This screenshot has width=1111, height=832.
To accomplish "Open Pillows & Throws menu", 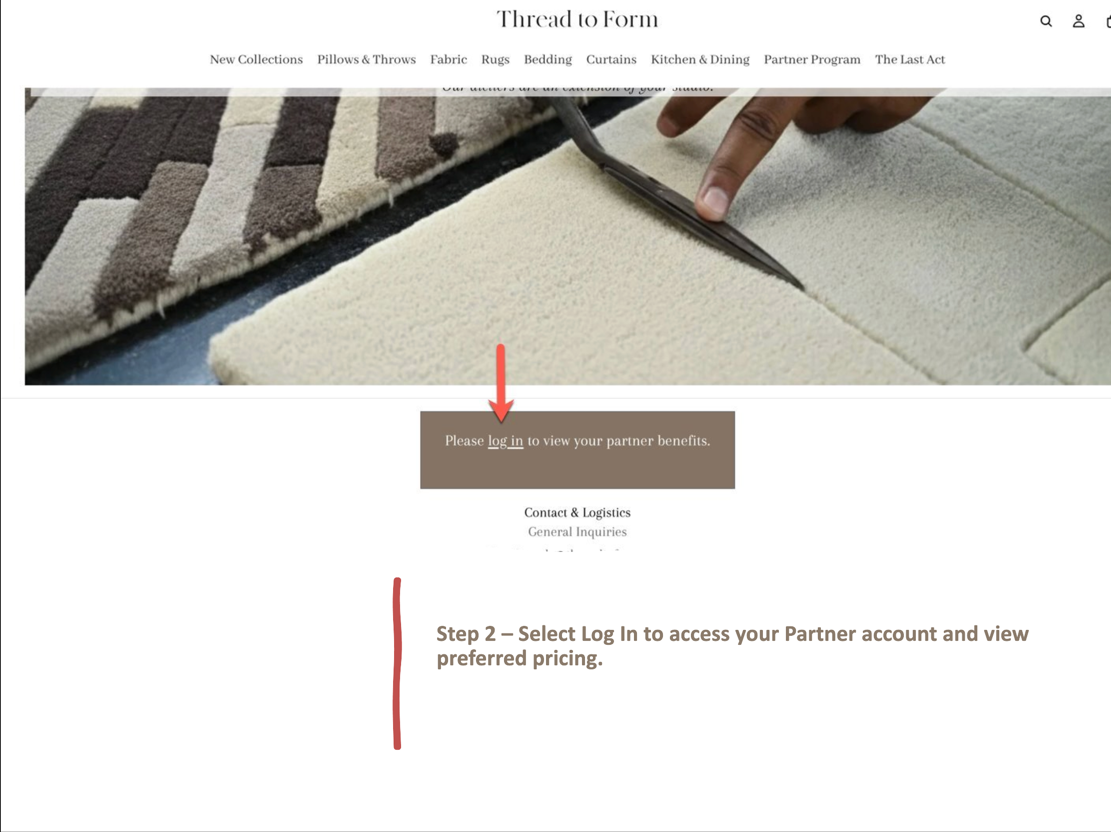I will tap(366, 60).
